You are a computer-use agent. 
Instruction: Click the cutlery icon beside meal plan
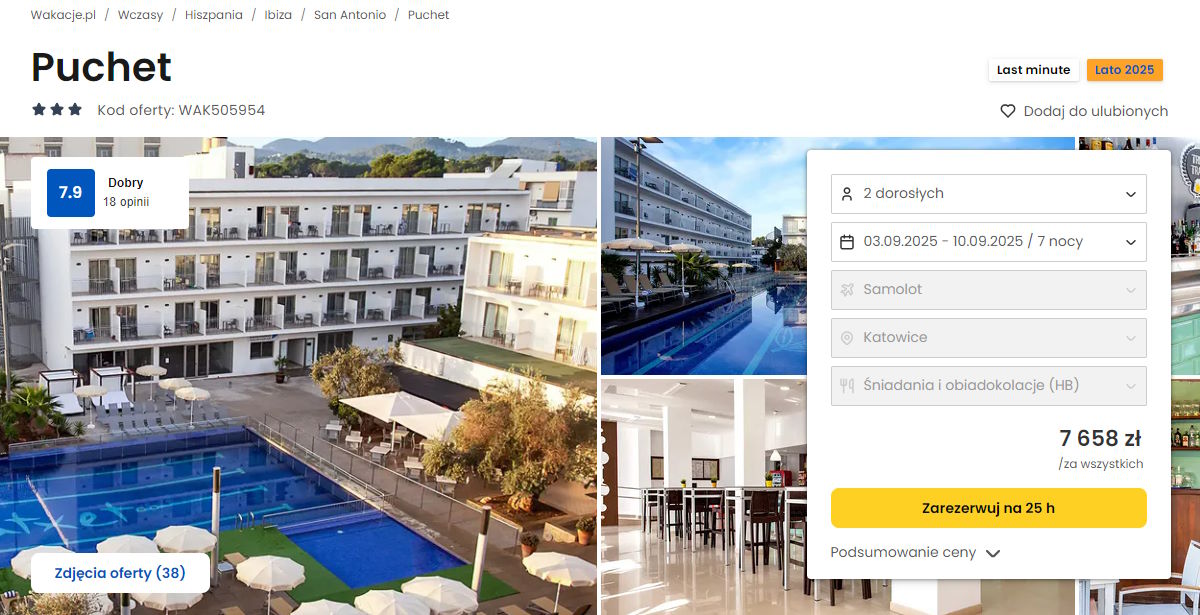click(x=847, y=386)
